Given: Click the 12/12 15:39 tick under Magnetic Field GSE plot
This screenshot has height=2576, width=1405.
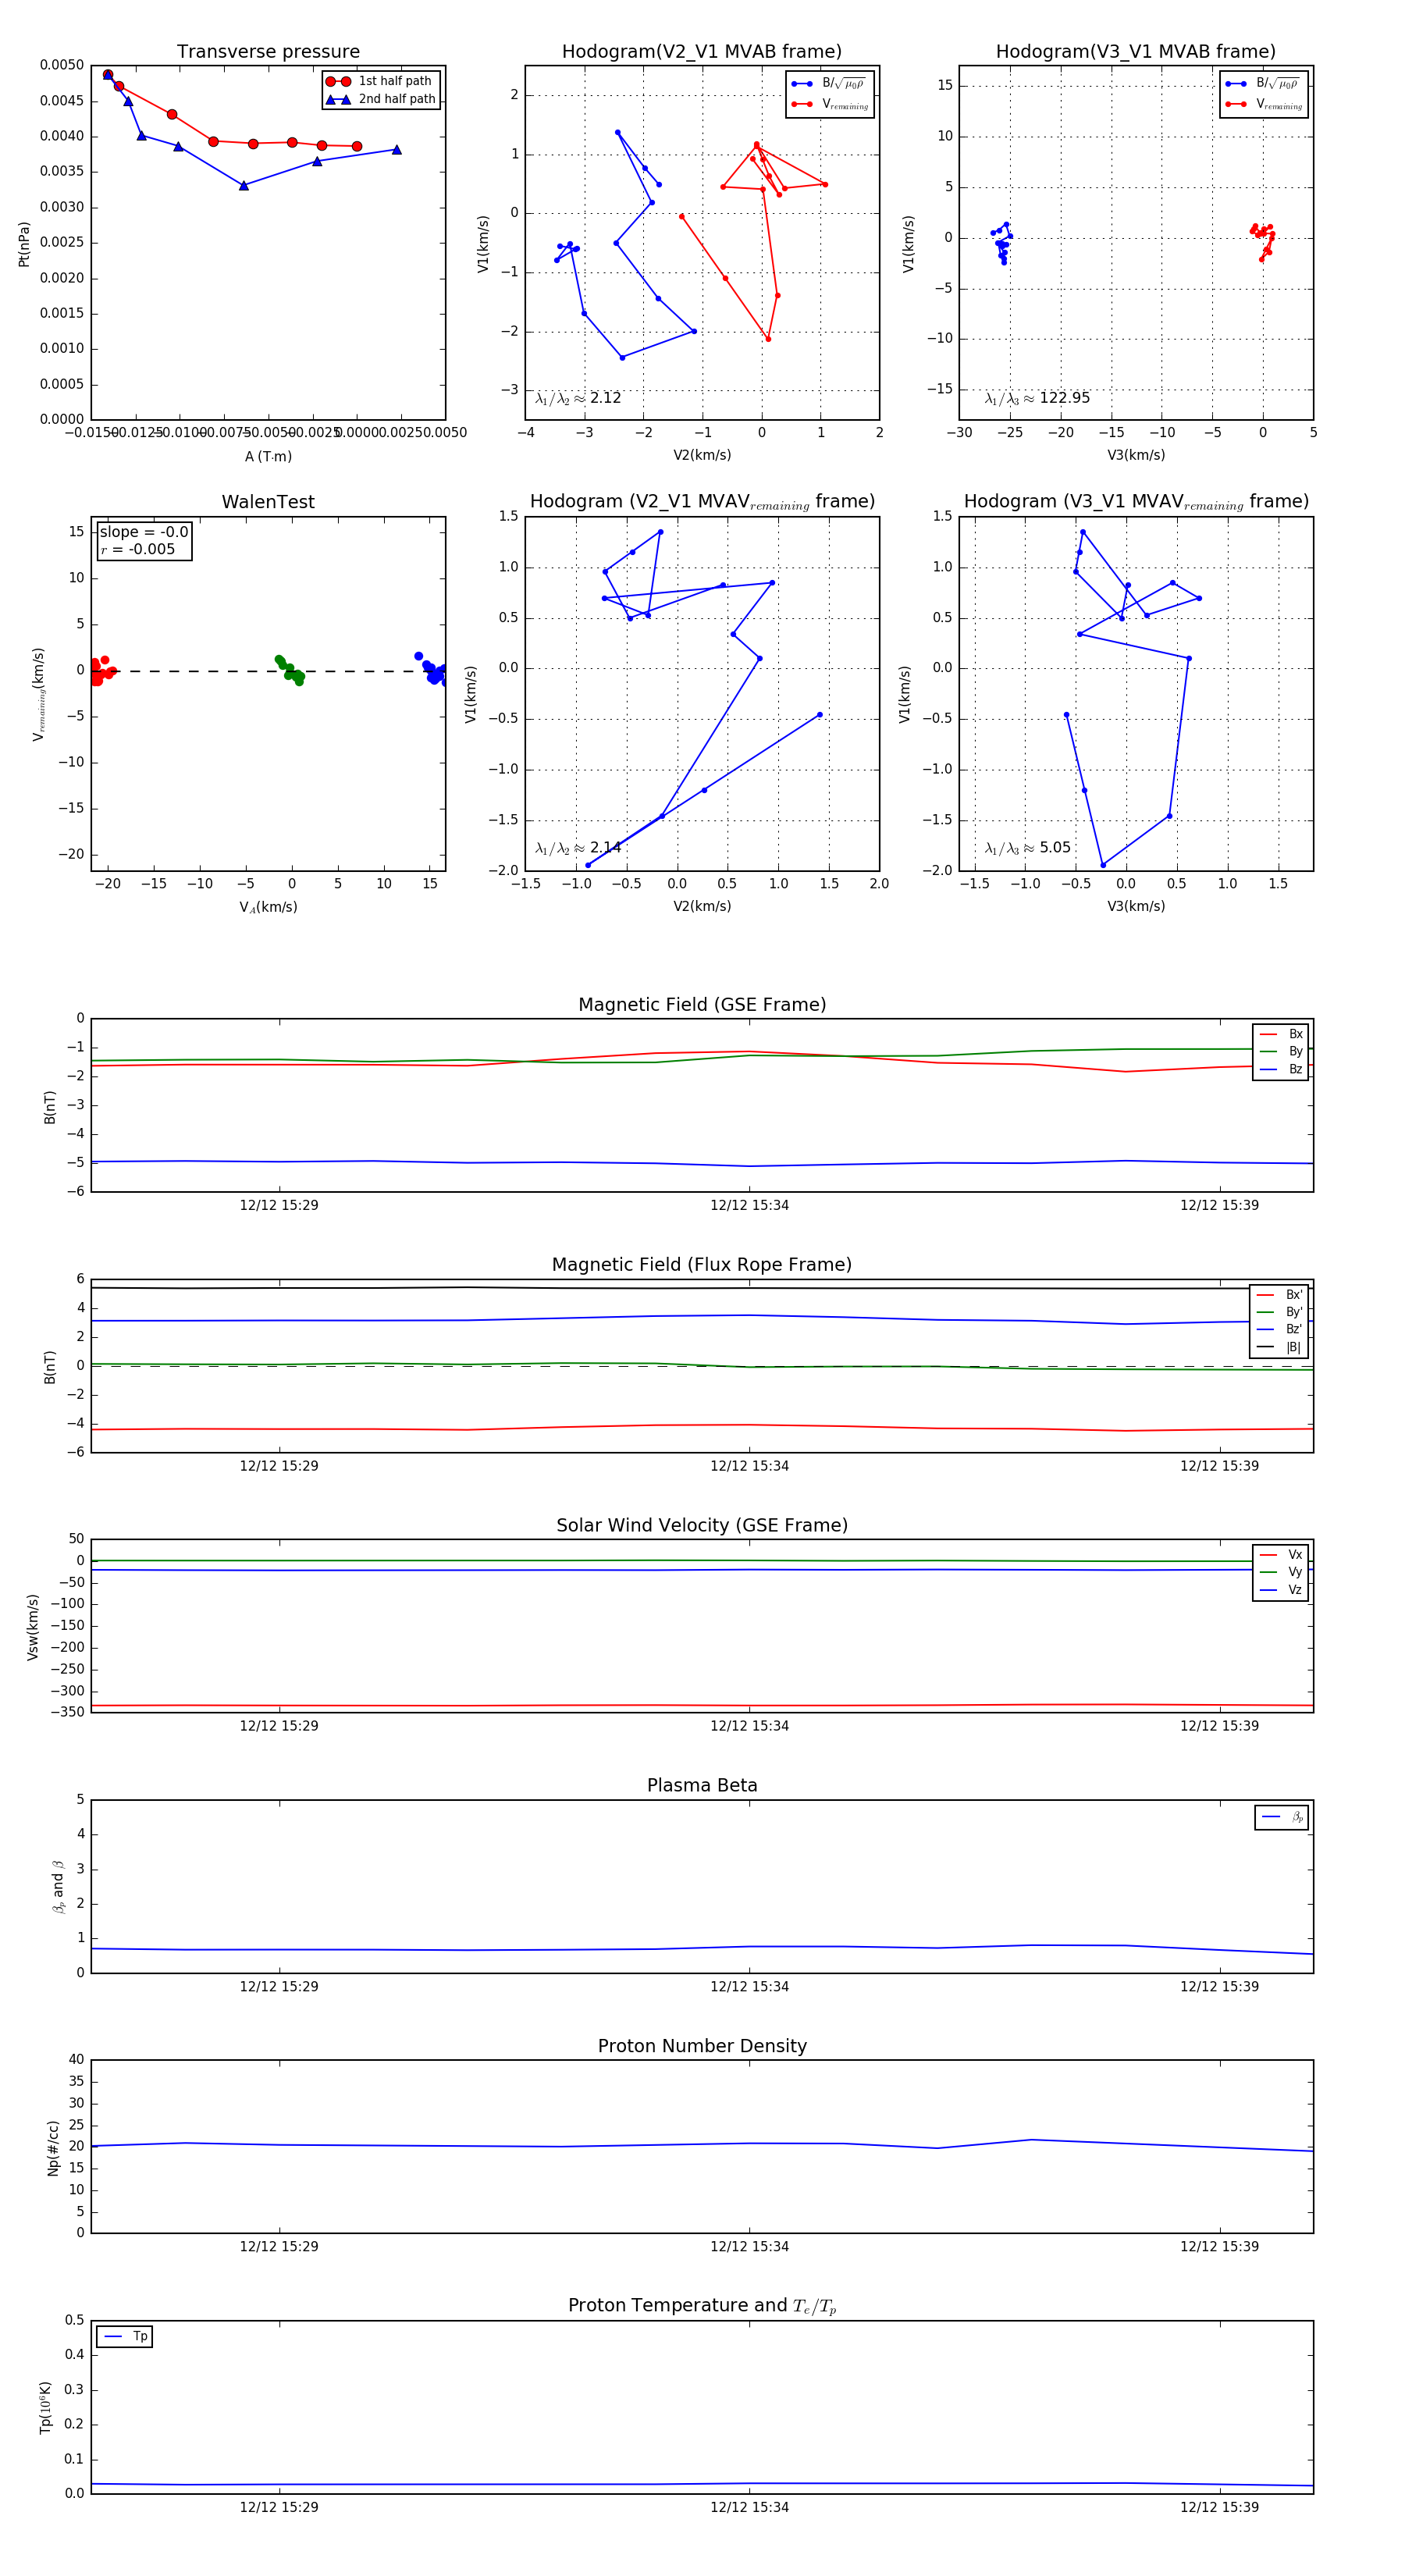Looking at the screenshot, I should [1219, 1206].
